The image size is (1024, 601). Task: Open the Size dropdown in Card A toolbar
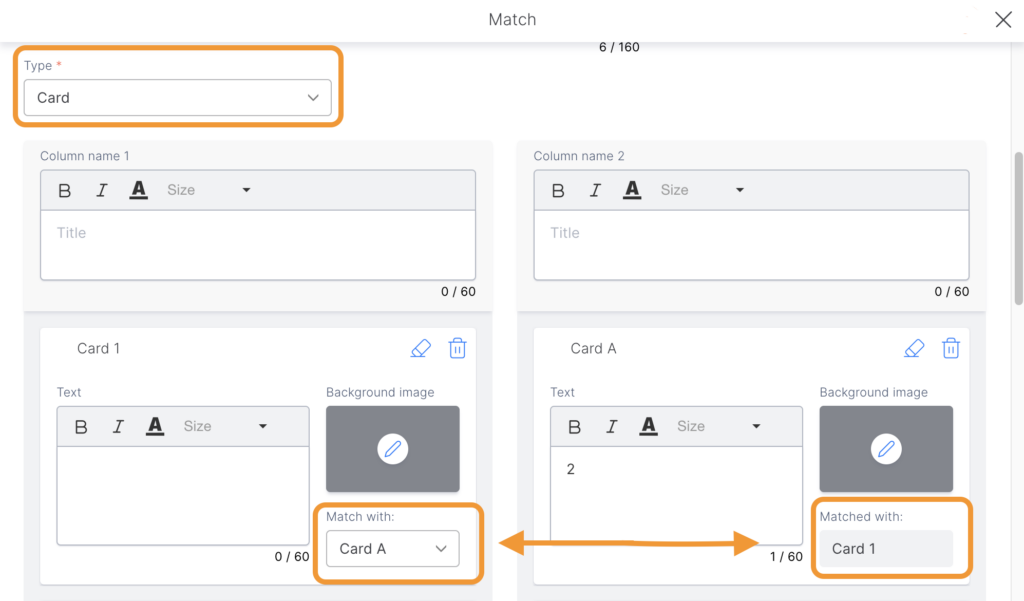coord(718,426)
